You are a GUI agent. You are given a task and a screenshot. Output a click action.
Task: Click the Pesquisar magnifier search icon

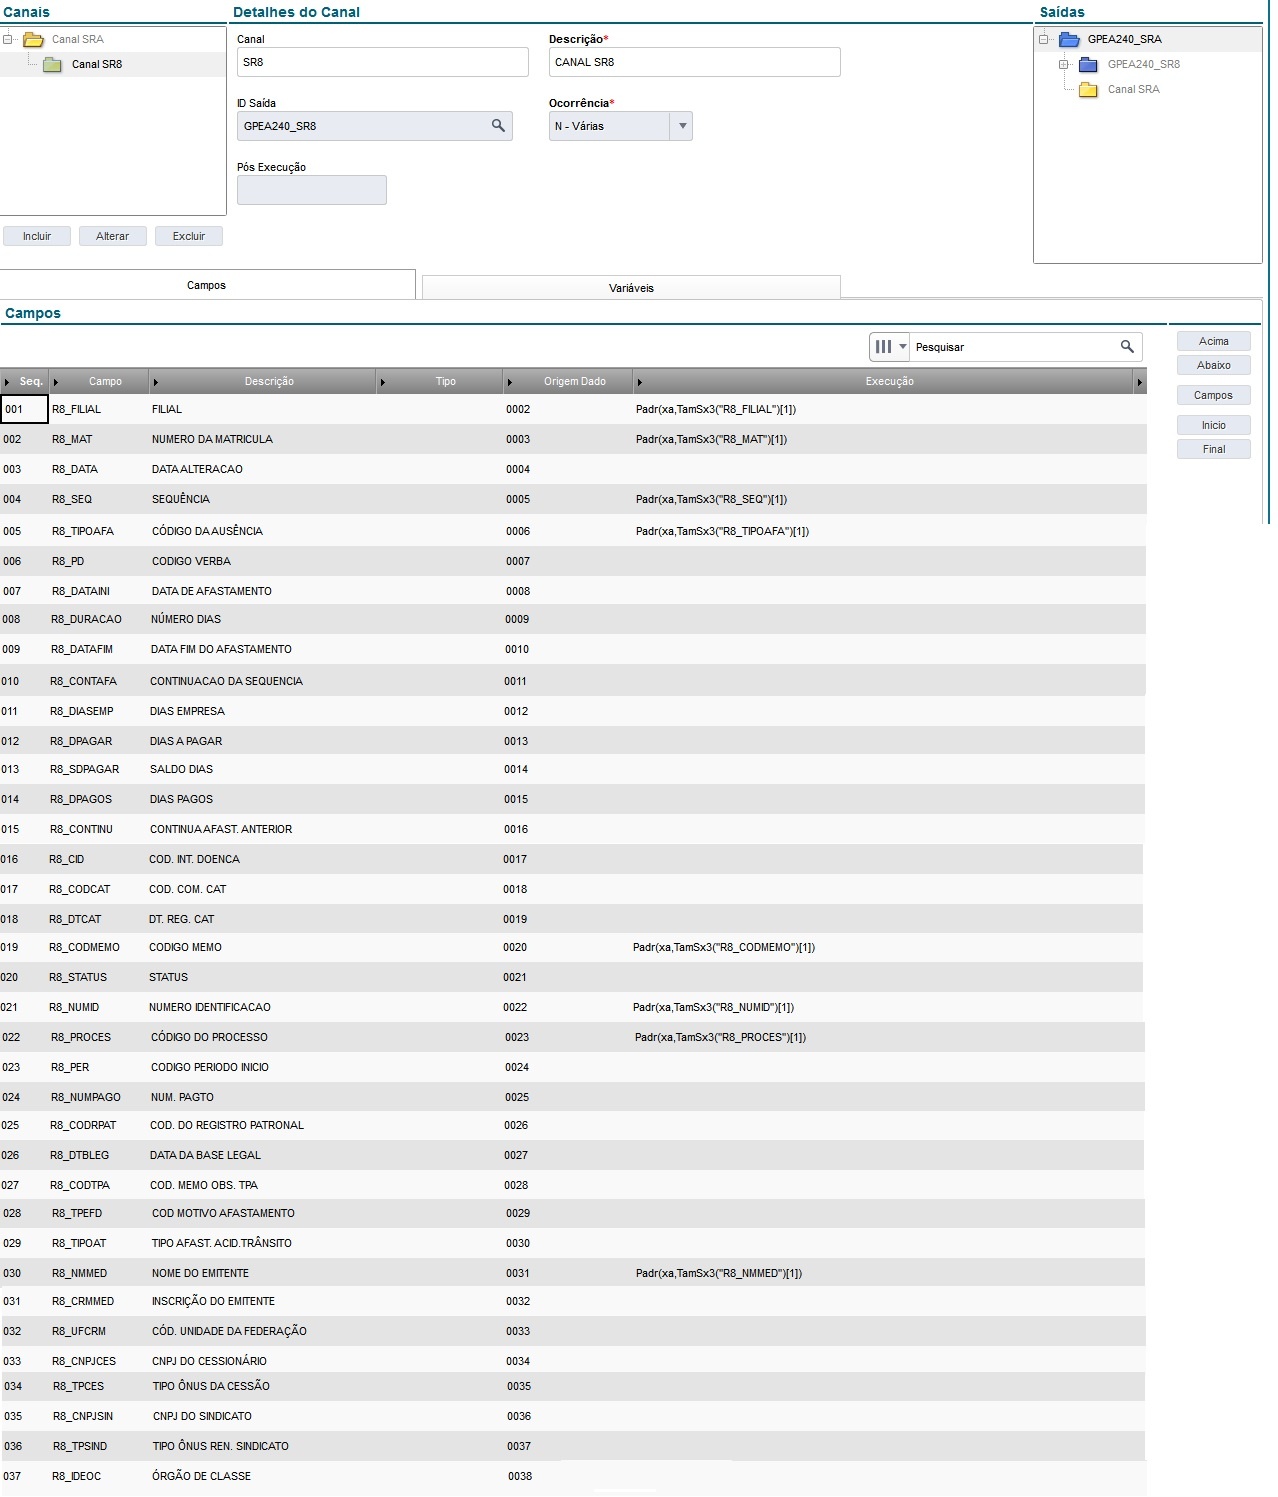point(1127,347)
